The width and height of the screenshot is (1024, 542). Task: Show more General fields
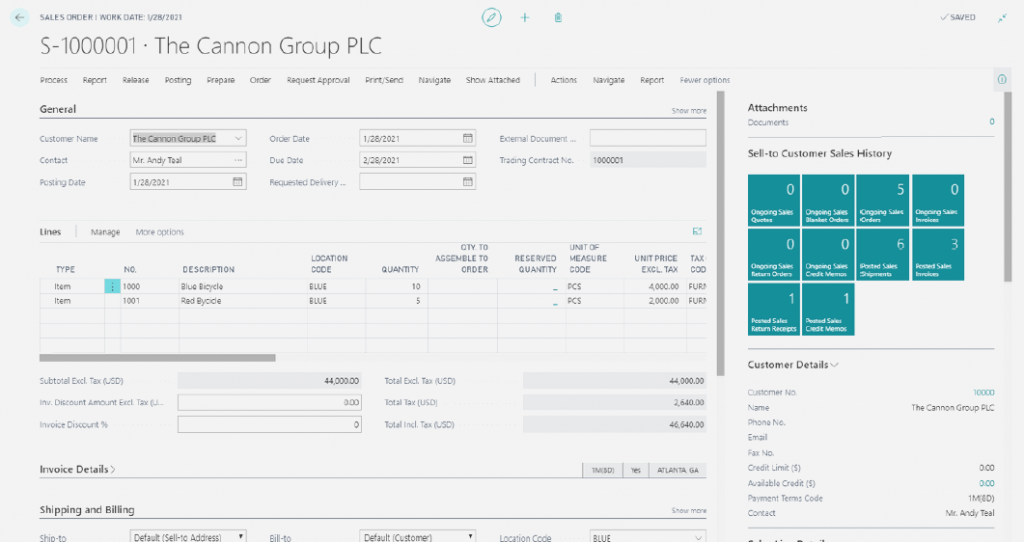click(689, 110)
